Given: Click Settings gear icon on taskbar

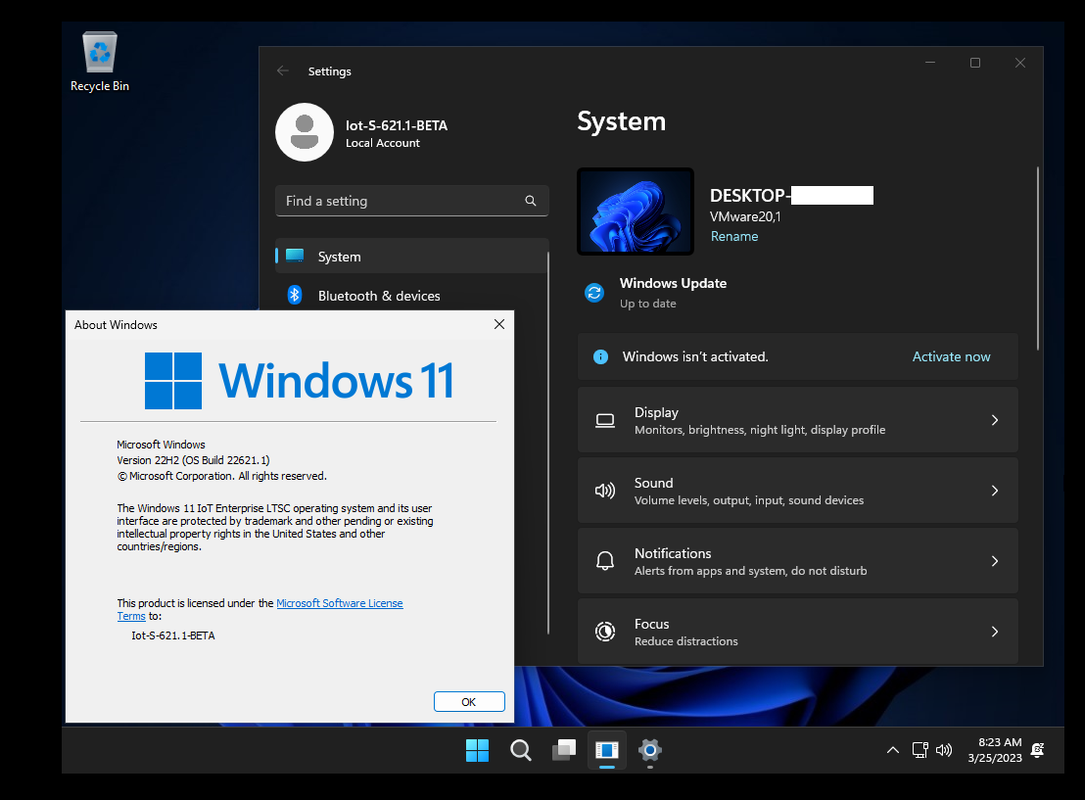Looking at the screenshot, I should coord(650,750).
